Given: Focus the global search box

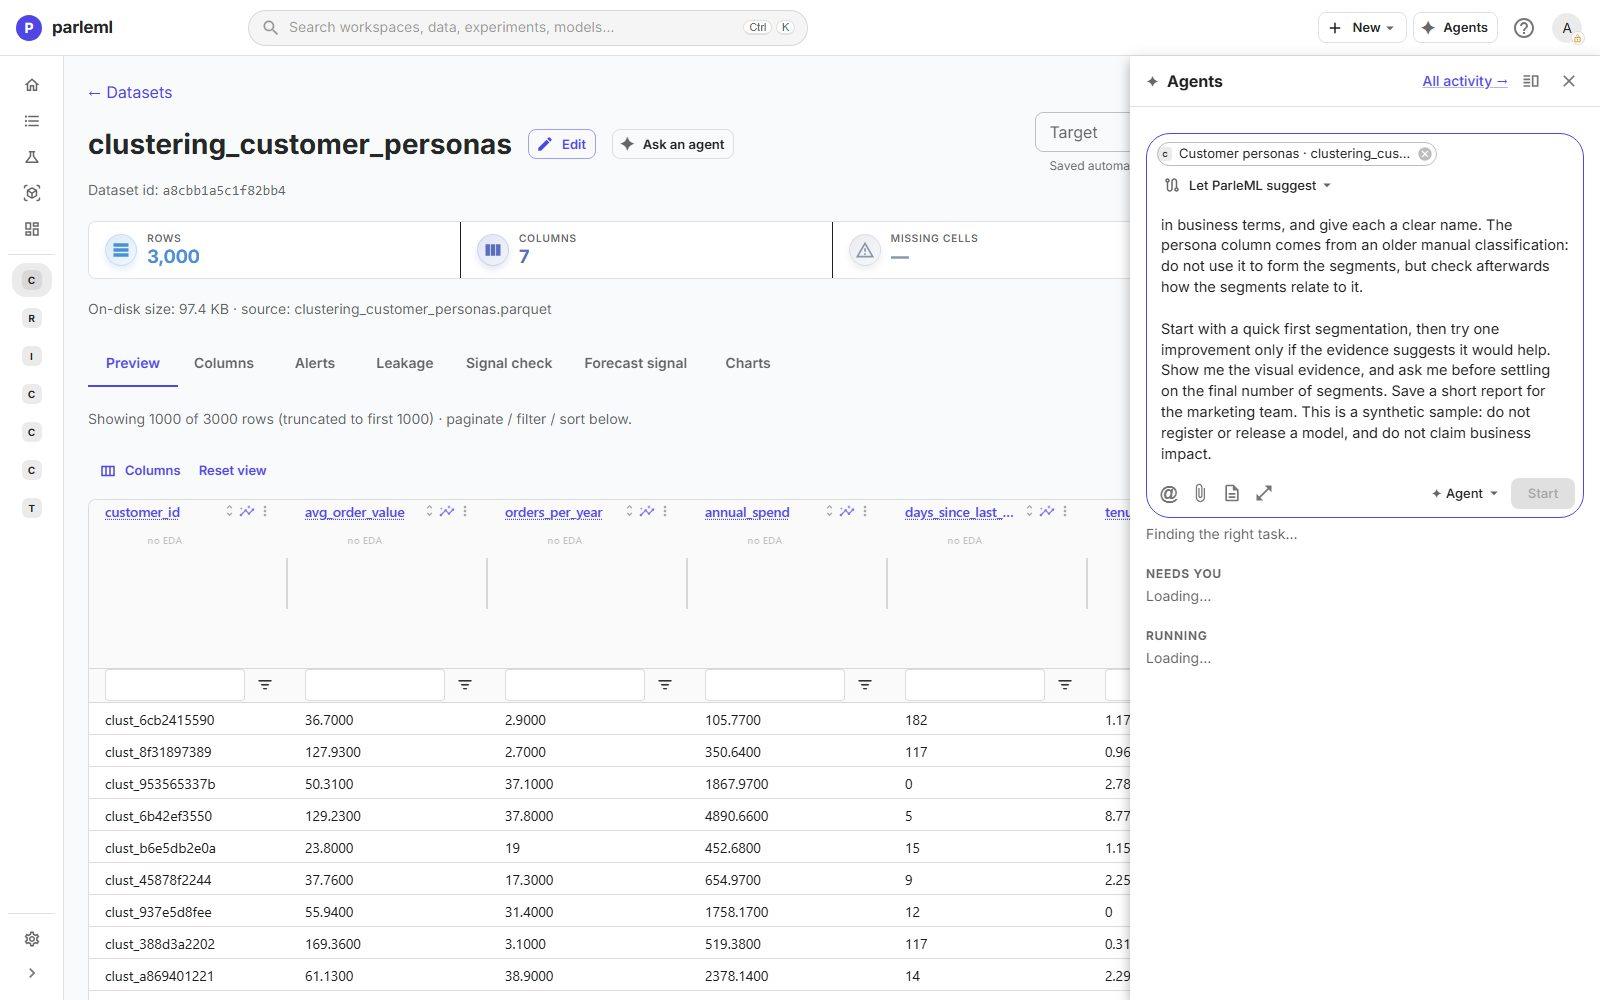Looking at the screenshot, I should click(528, 28).
